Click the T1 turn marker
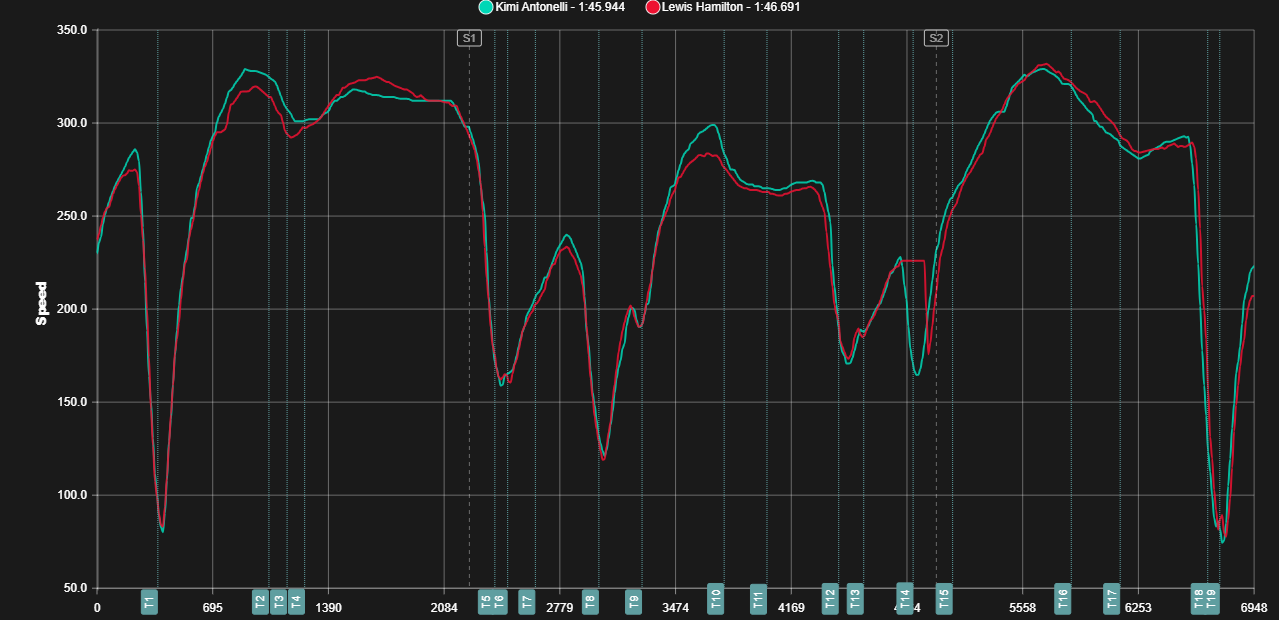Screen dimensions: 1279x620 pyautogui.click(x=149, y=601)
